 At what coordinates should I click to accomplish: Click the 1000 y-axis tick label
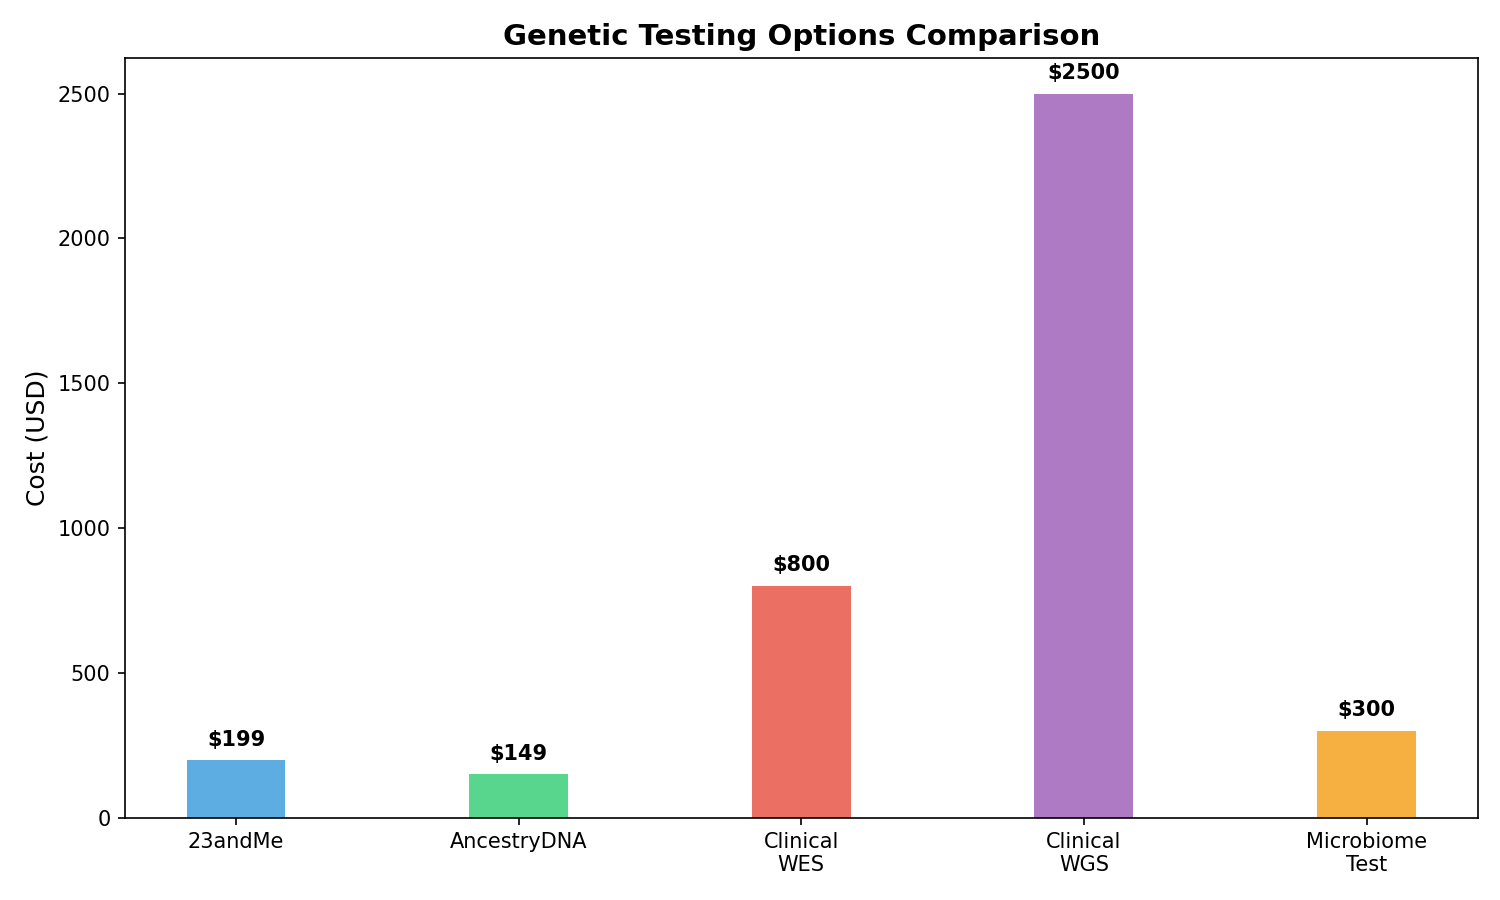[x=91, y=529]
